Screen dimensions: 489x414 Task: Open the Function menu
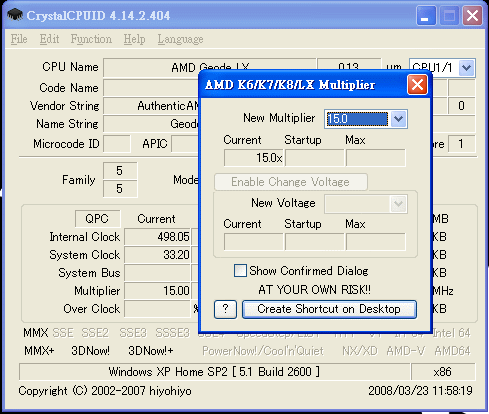(91, 39)
